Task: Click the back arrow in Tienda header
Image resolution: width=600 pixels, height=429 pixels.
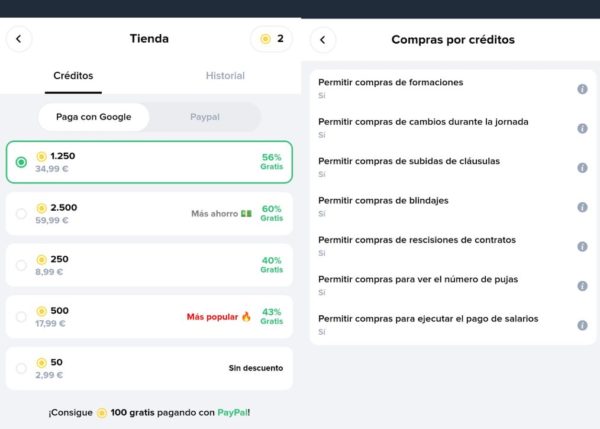Action: [19, 39]
